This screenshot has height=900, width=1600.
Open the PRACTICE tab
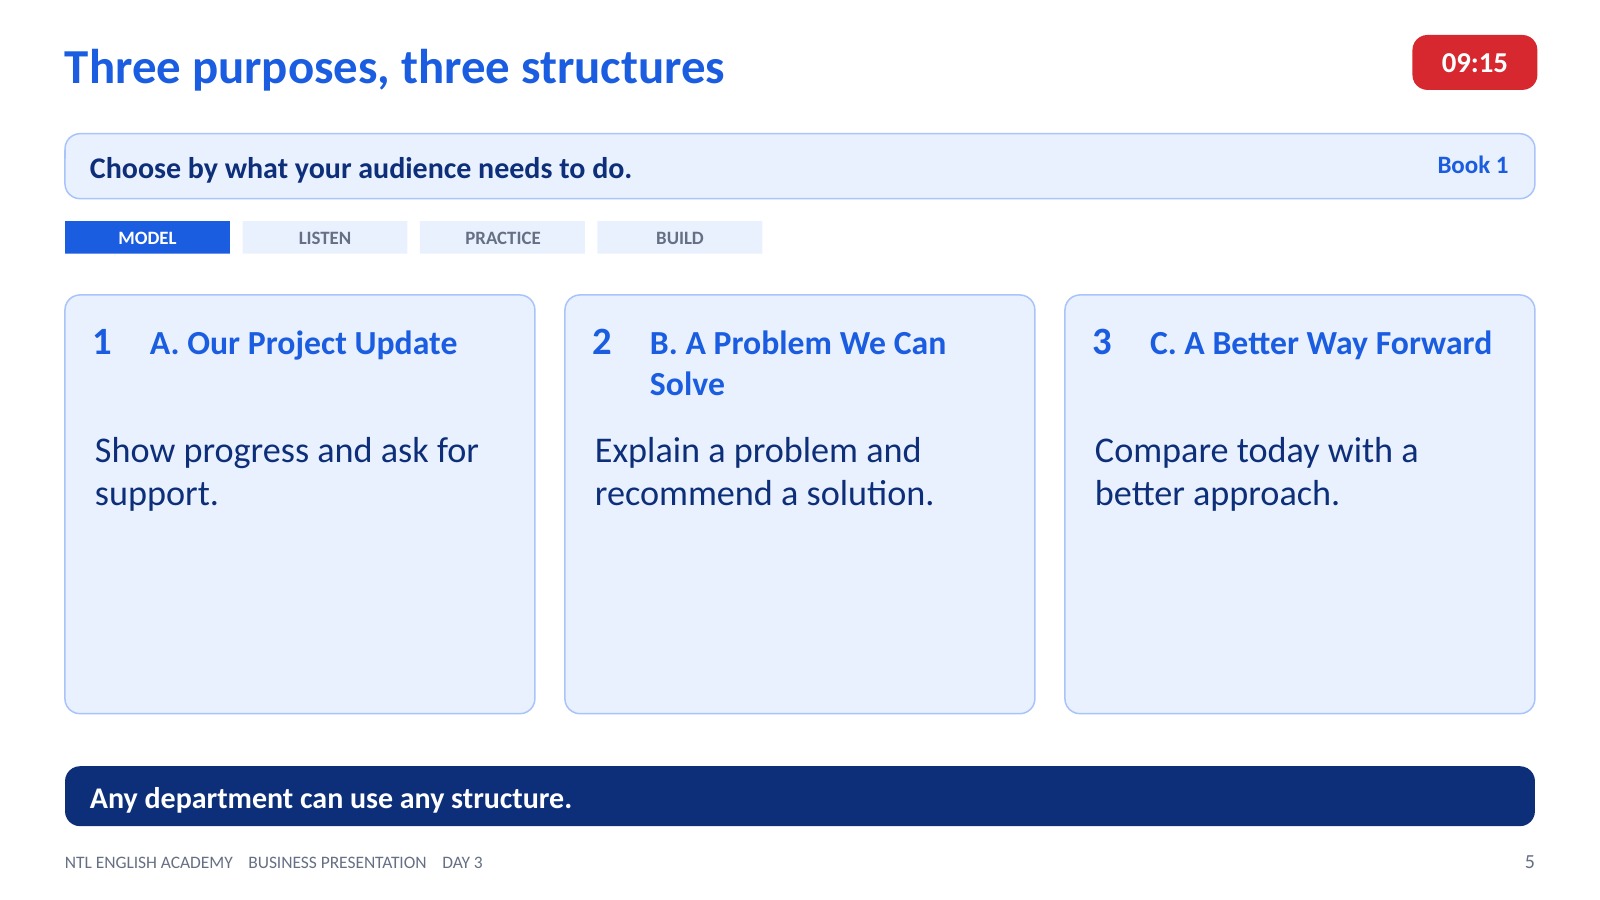[502, 237]
